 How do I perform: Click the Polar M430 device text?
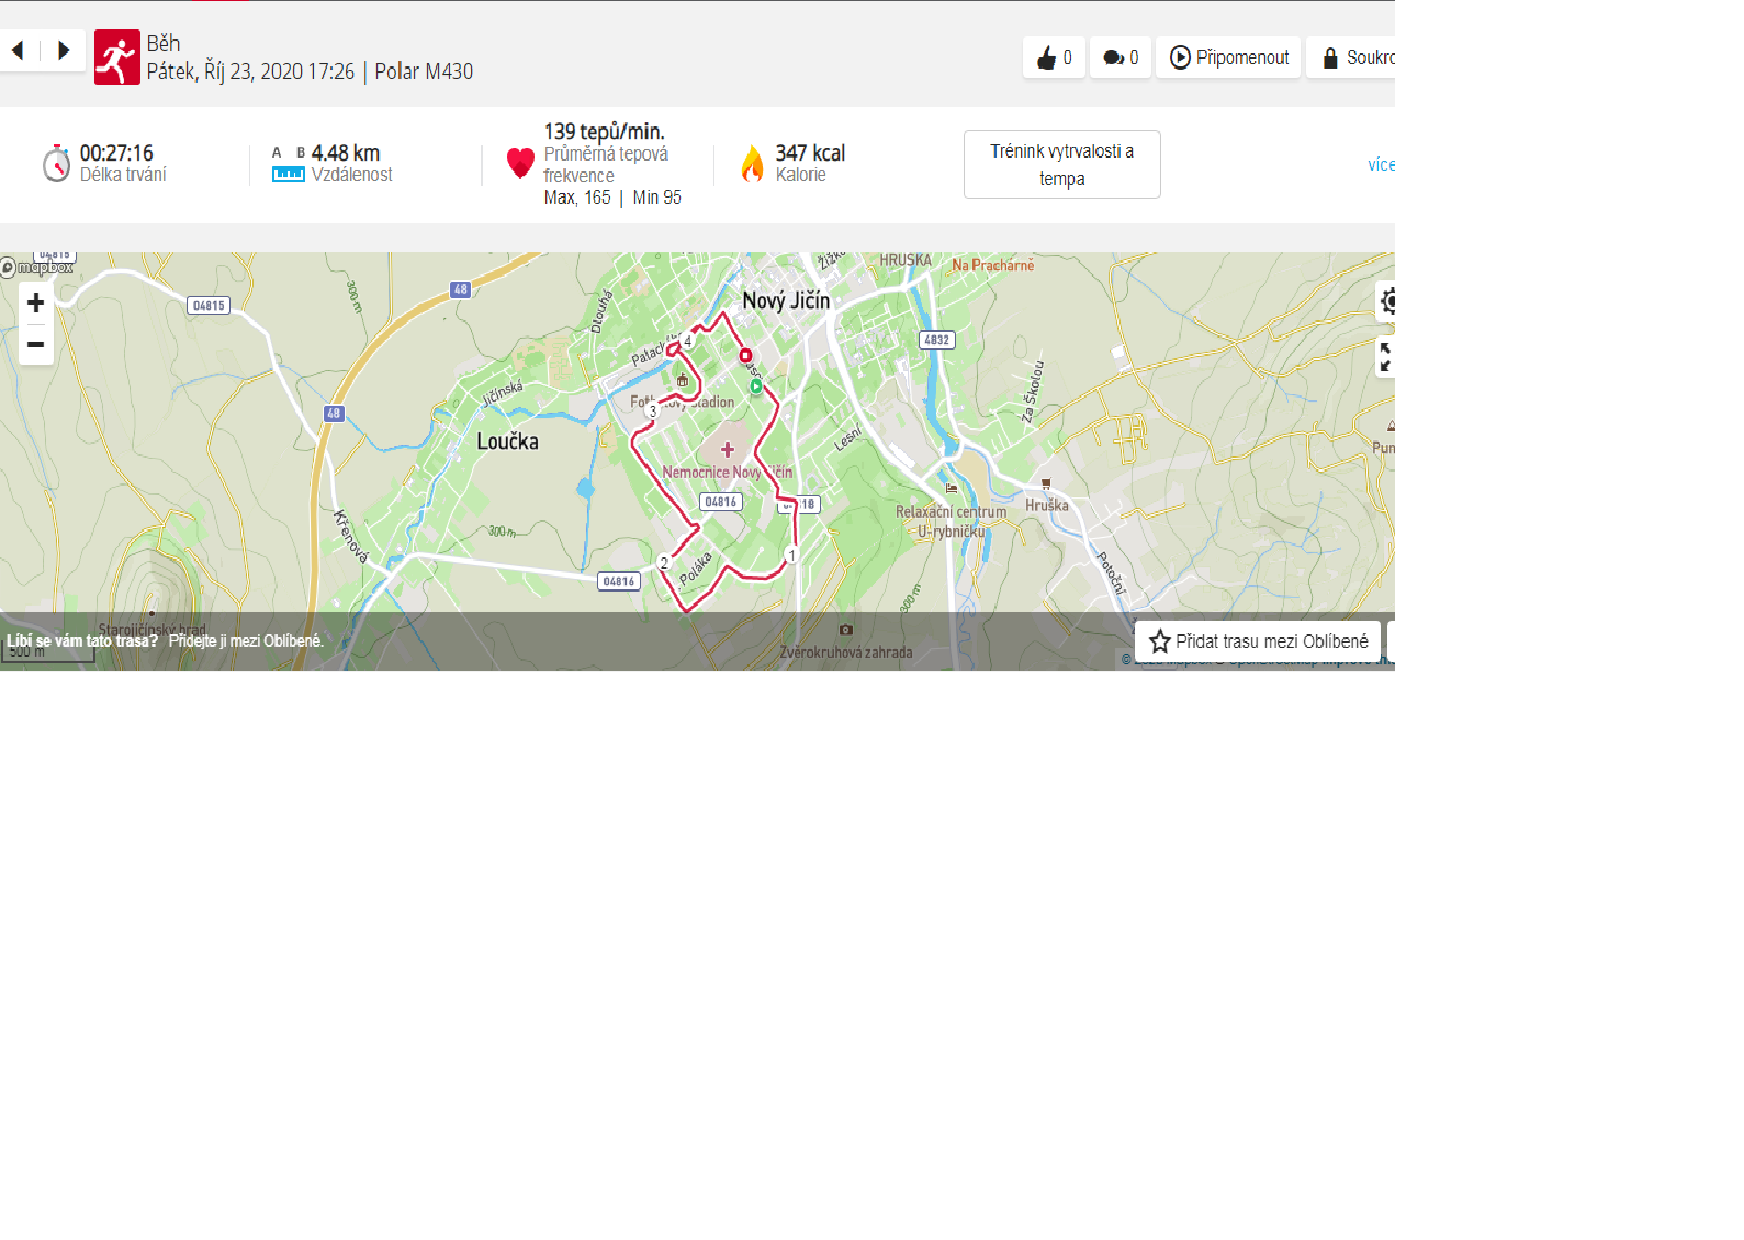(424, 71)
